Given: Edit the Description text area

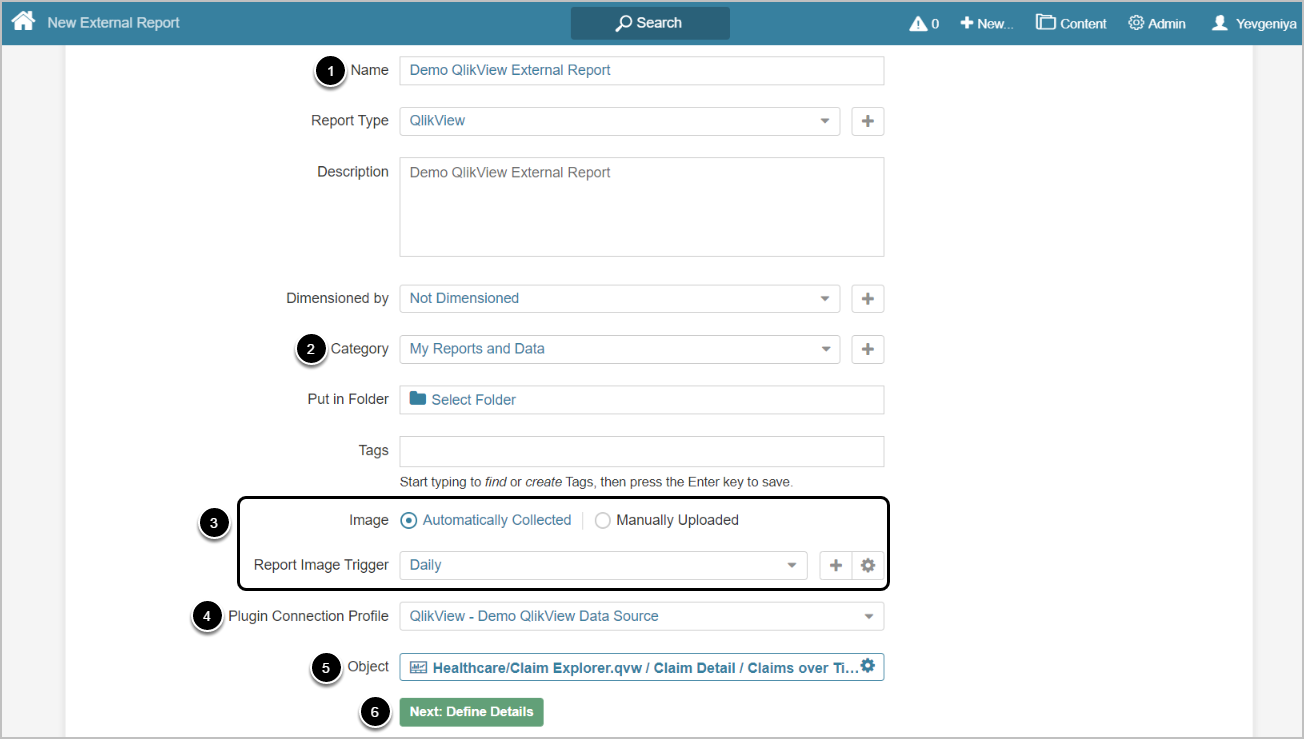Looking at the screenshot, I should tap(641, 207).
